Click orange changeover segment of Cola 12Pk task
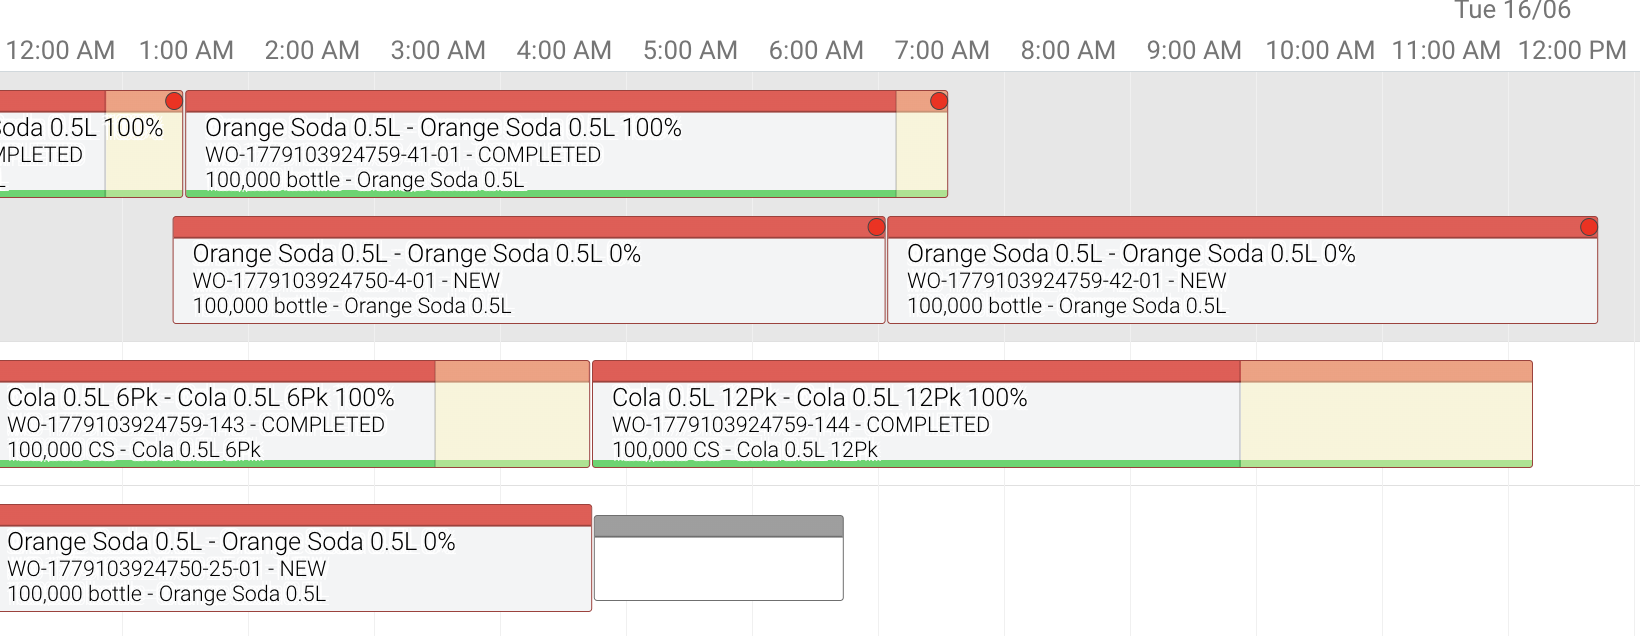The width and height of the screenshot is (1640, 636). [x=1386, y=372]
